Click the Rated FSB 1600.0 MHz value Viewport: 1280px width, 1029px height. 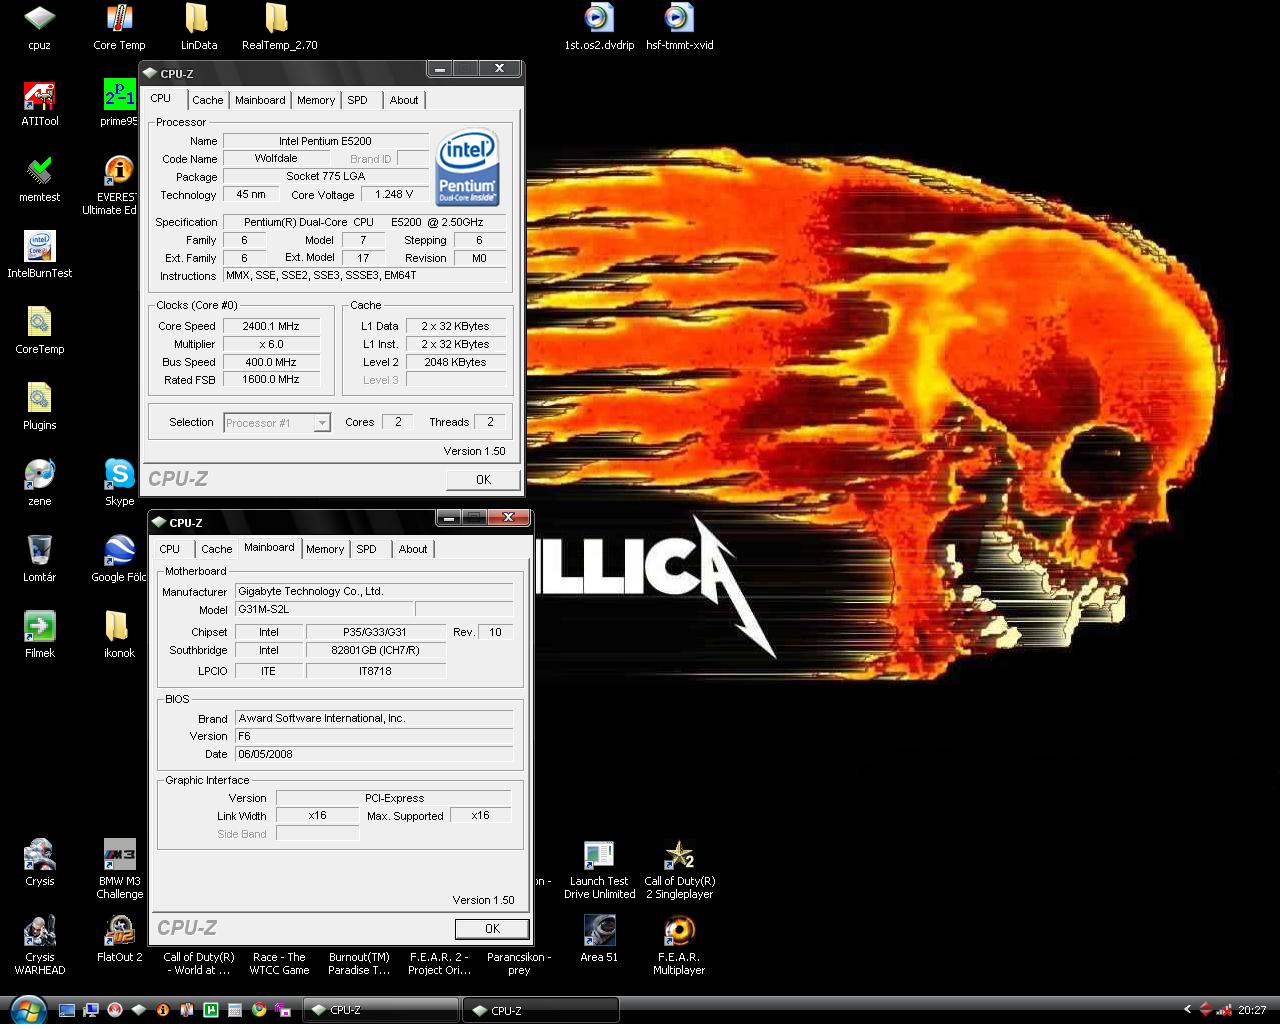point(270,380)
